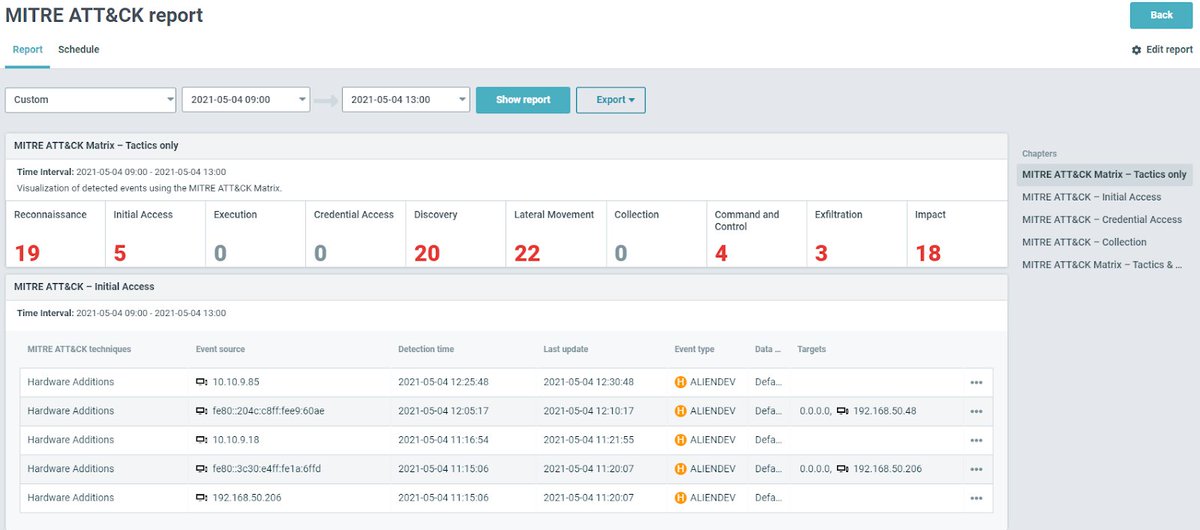Click Hardware Additions in the 10.10.9.85 row
The width and height of the screenshot is (1200, 530).
click(x=71, y=382)
